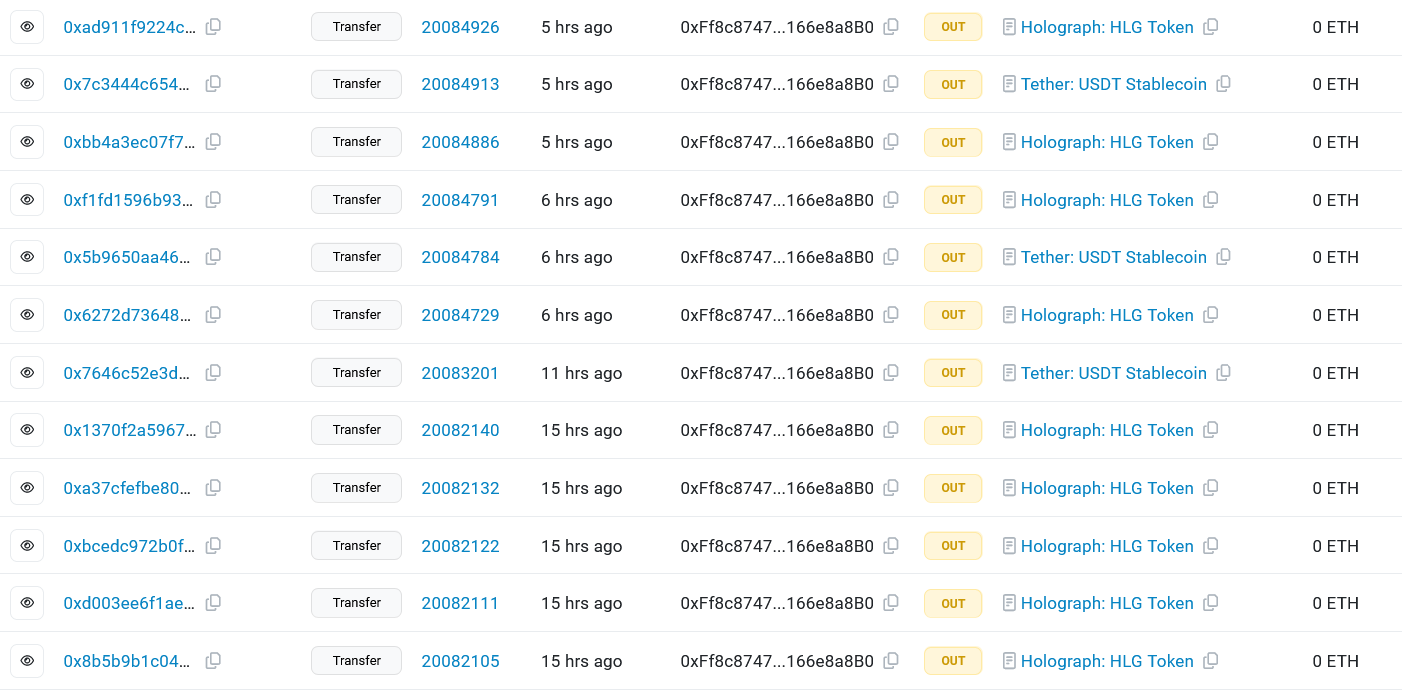Open block number 20082111

[460, 603]
